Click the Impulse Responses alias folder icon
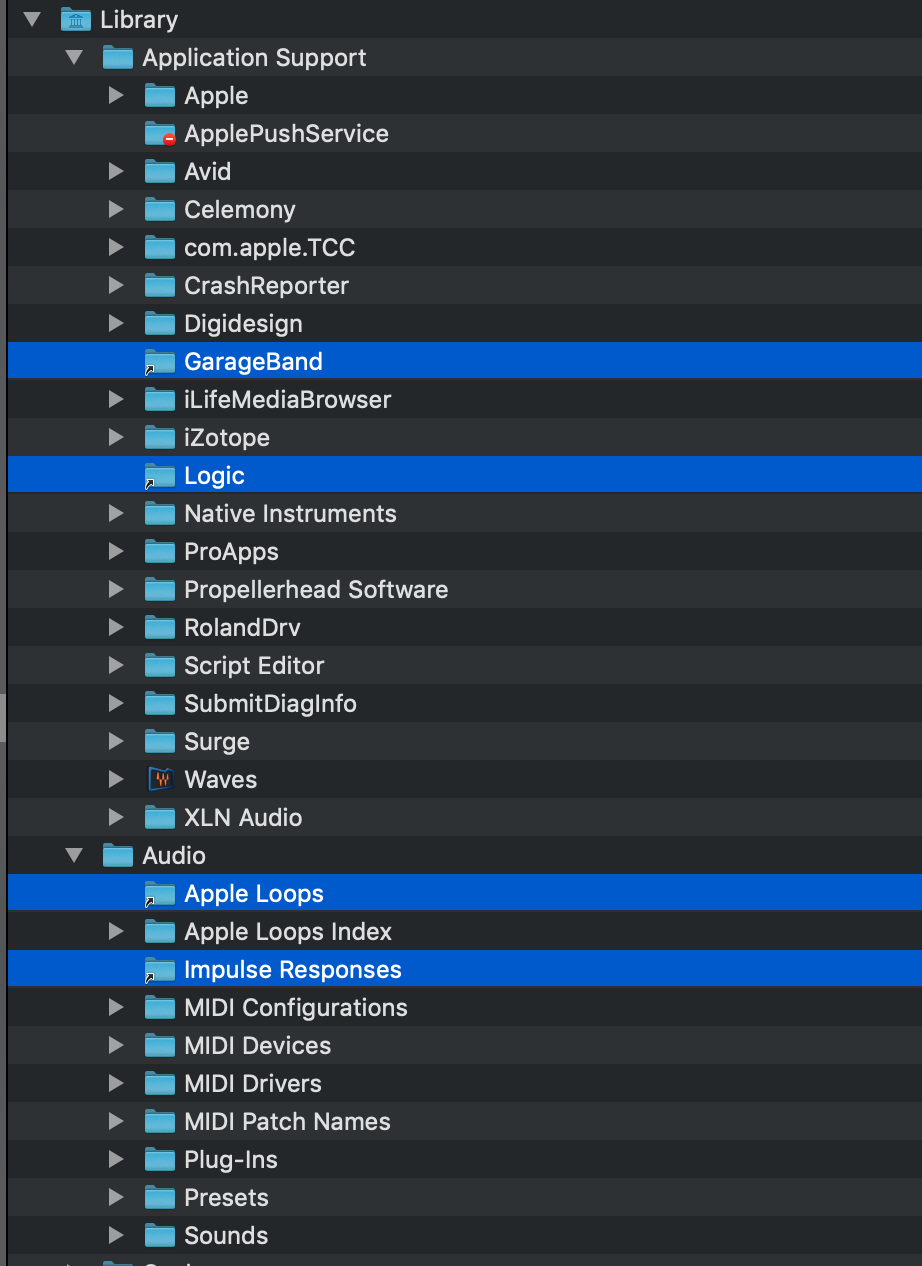Image resolution: width=922 pixels, height=1266 pixels. [160, 970]
